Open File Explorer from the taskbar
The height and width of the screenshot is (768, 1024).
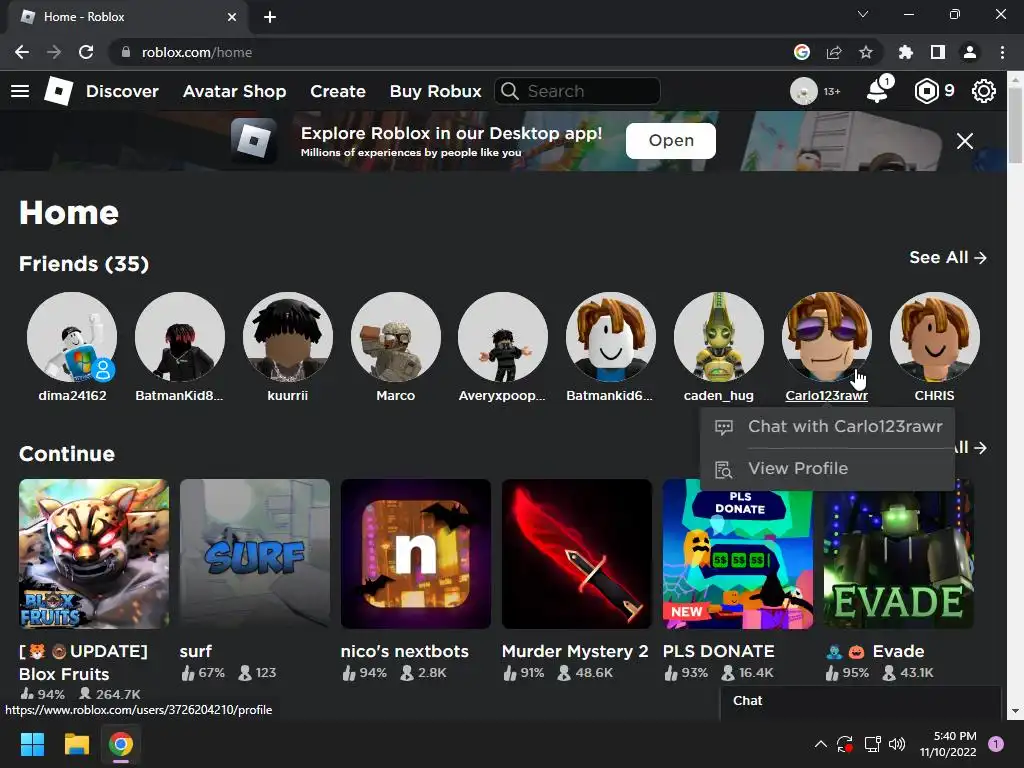tap(76, 744)
